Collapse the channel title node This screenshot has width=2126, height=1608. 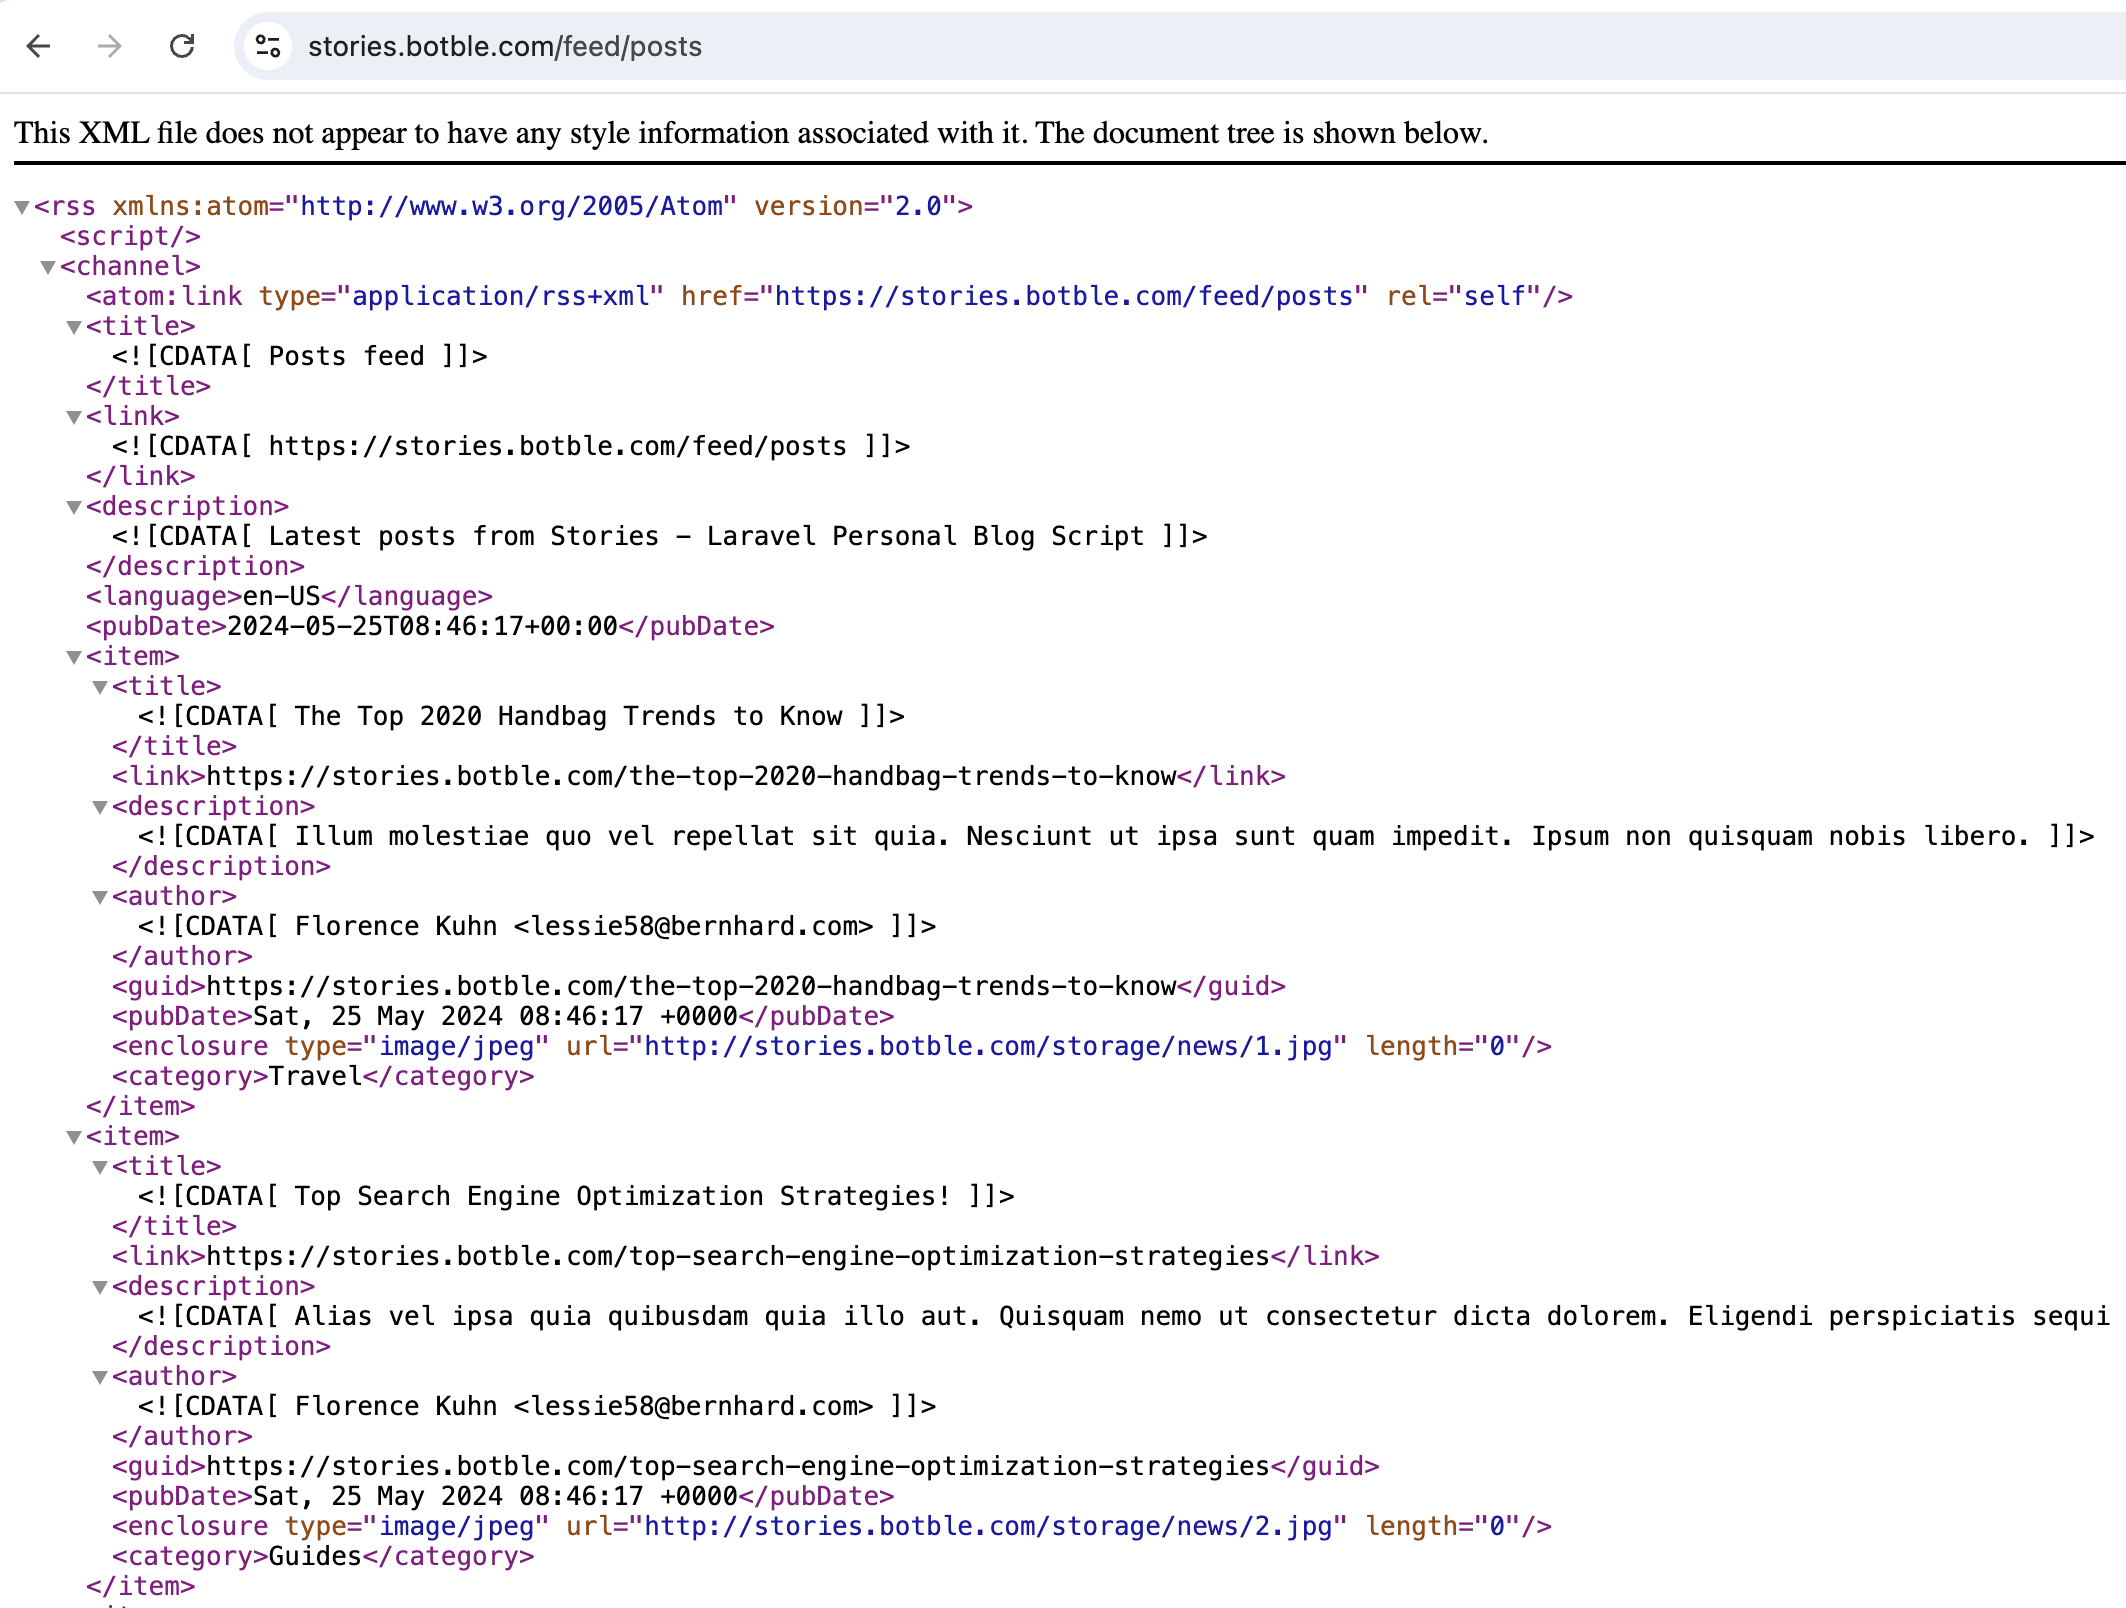click(x=73, y=327)
